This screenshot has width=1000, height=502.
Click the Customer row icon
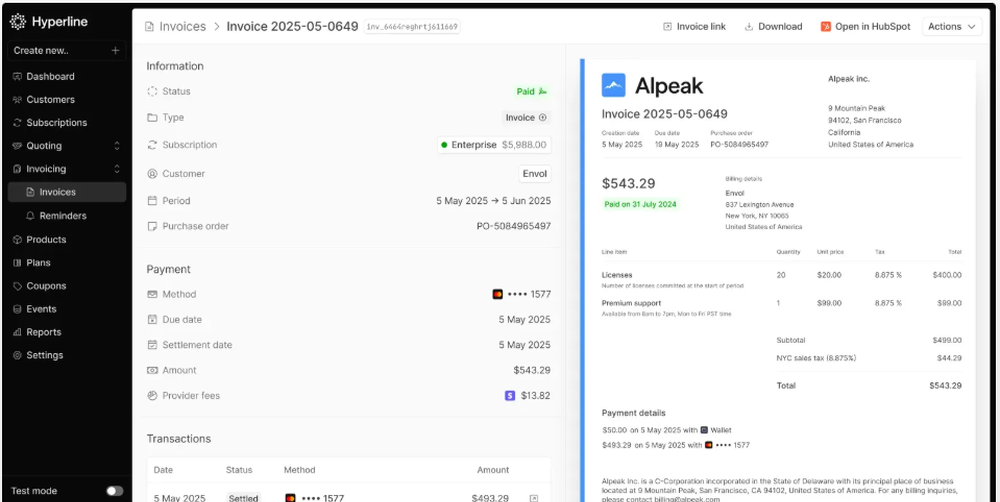[152, 173]
